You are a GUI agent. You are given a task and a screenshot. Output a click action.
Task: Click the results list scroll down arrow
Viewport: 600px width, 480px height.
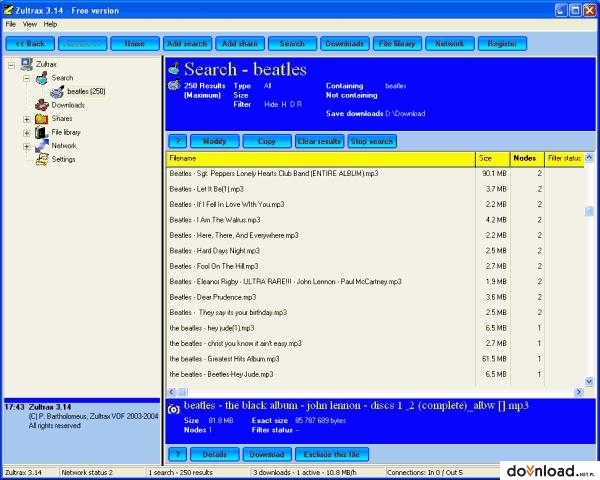(x=589, y=381)
